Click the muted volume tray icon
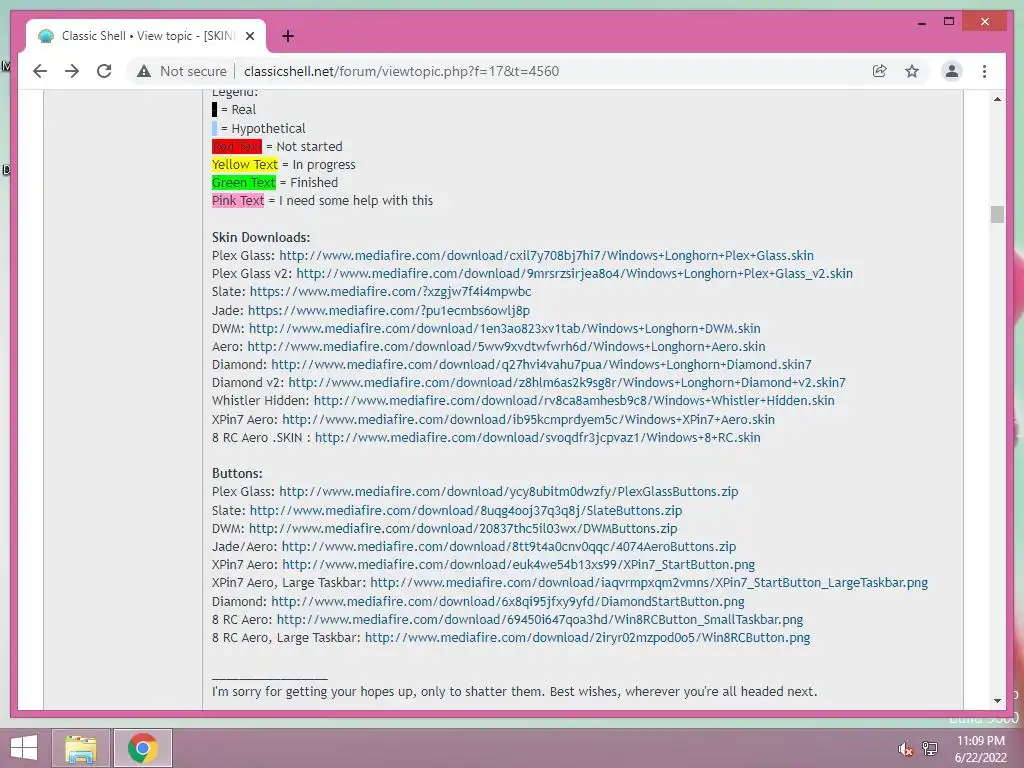The width and height of the screenshot is (1024, 768). pos(905,749)
